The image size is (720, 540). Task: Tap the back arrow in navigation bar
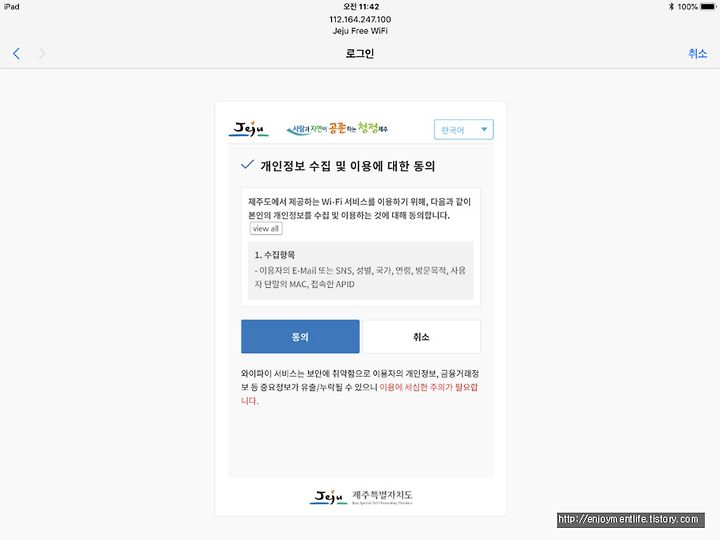(x=17, y=54)
